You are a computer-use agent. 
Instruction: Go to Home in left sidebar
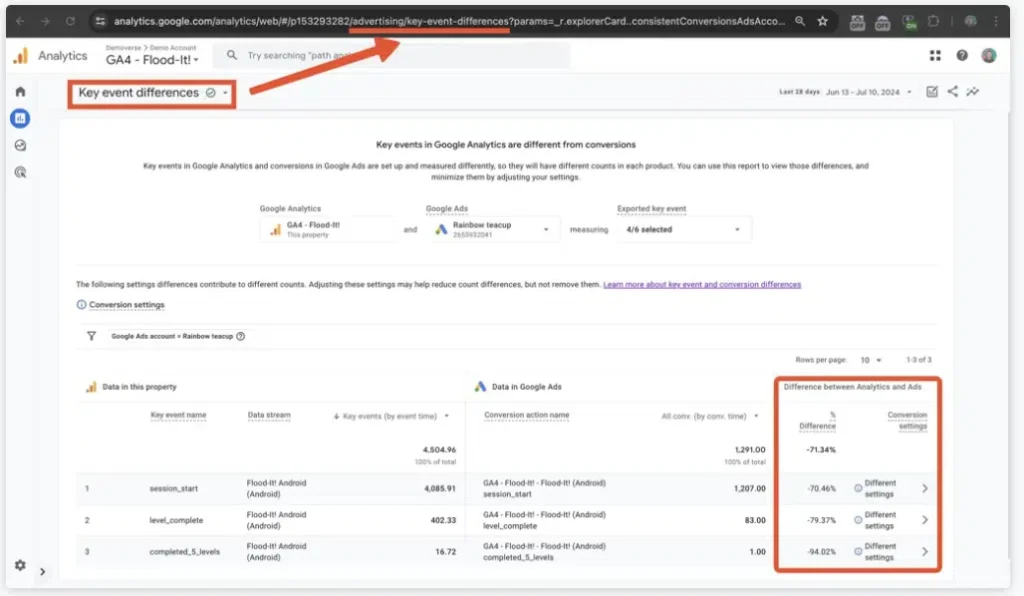[20, 92]
